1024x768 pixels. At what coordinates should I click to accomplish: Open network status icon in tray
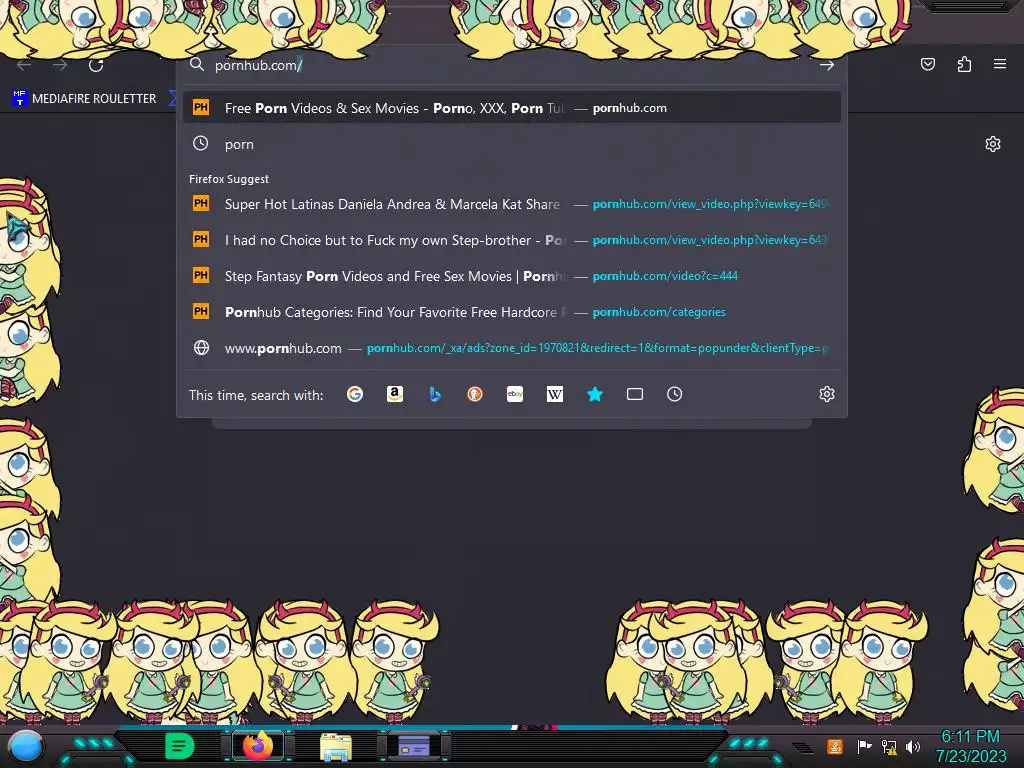coord(888,746)
